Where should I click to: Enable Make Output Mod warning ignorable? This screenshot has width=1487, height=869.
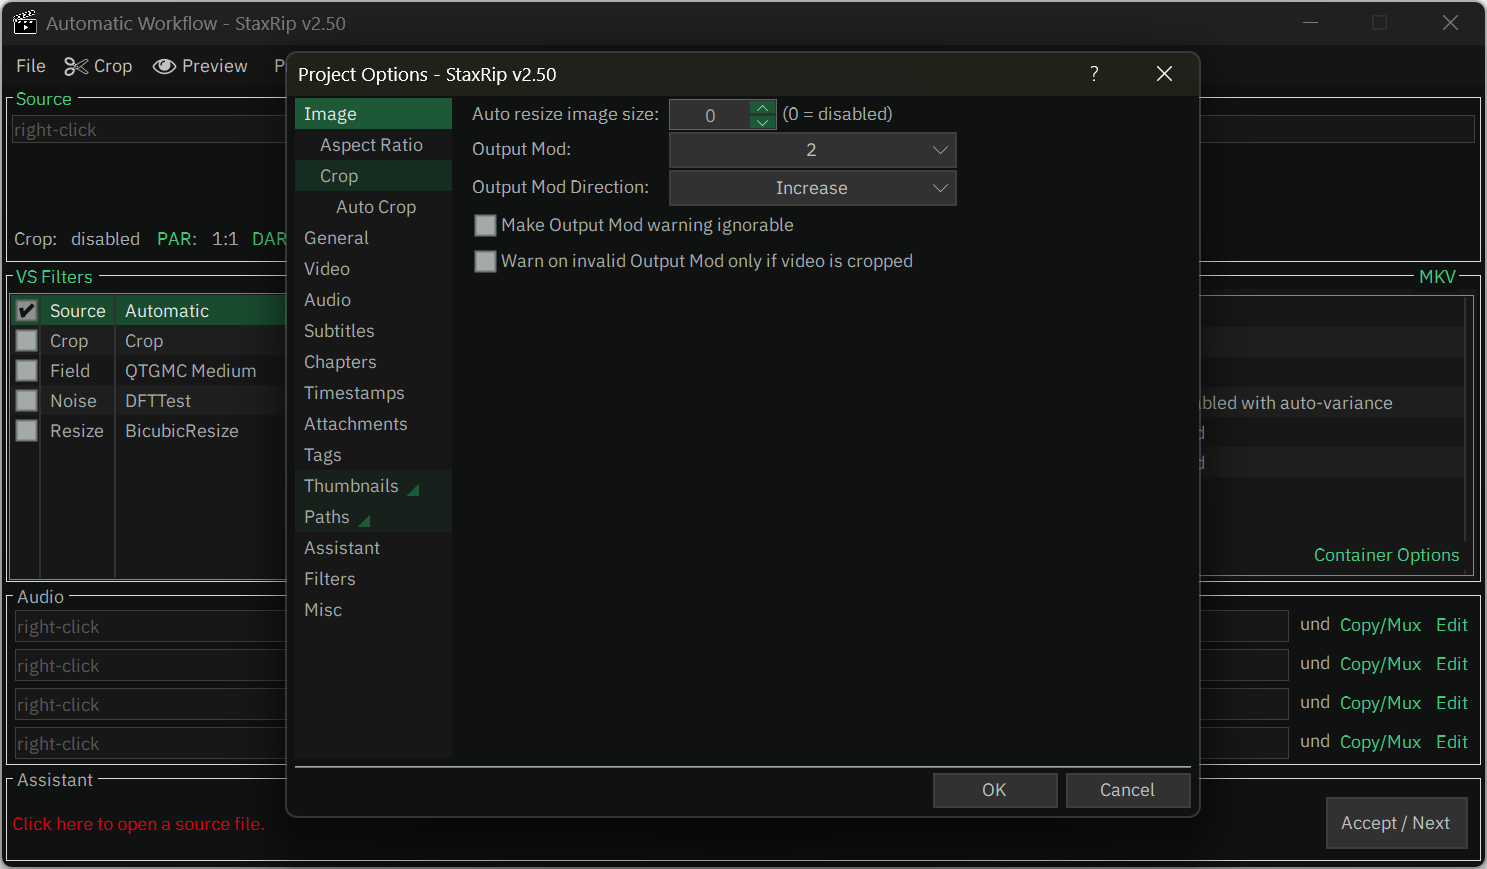pyautogui.click(x=485, y=225)
